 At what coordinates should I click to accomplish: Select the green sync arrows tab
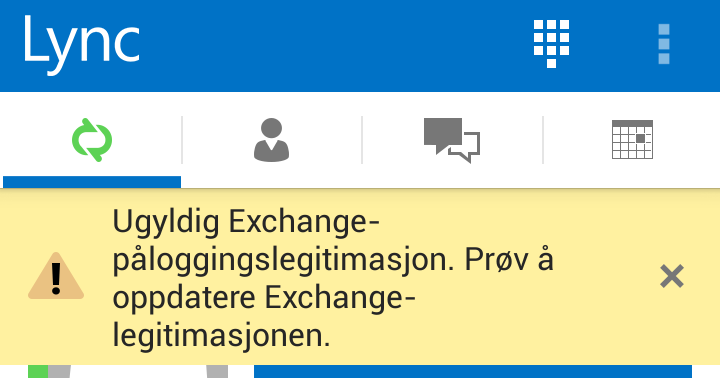pos(92,140)
